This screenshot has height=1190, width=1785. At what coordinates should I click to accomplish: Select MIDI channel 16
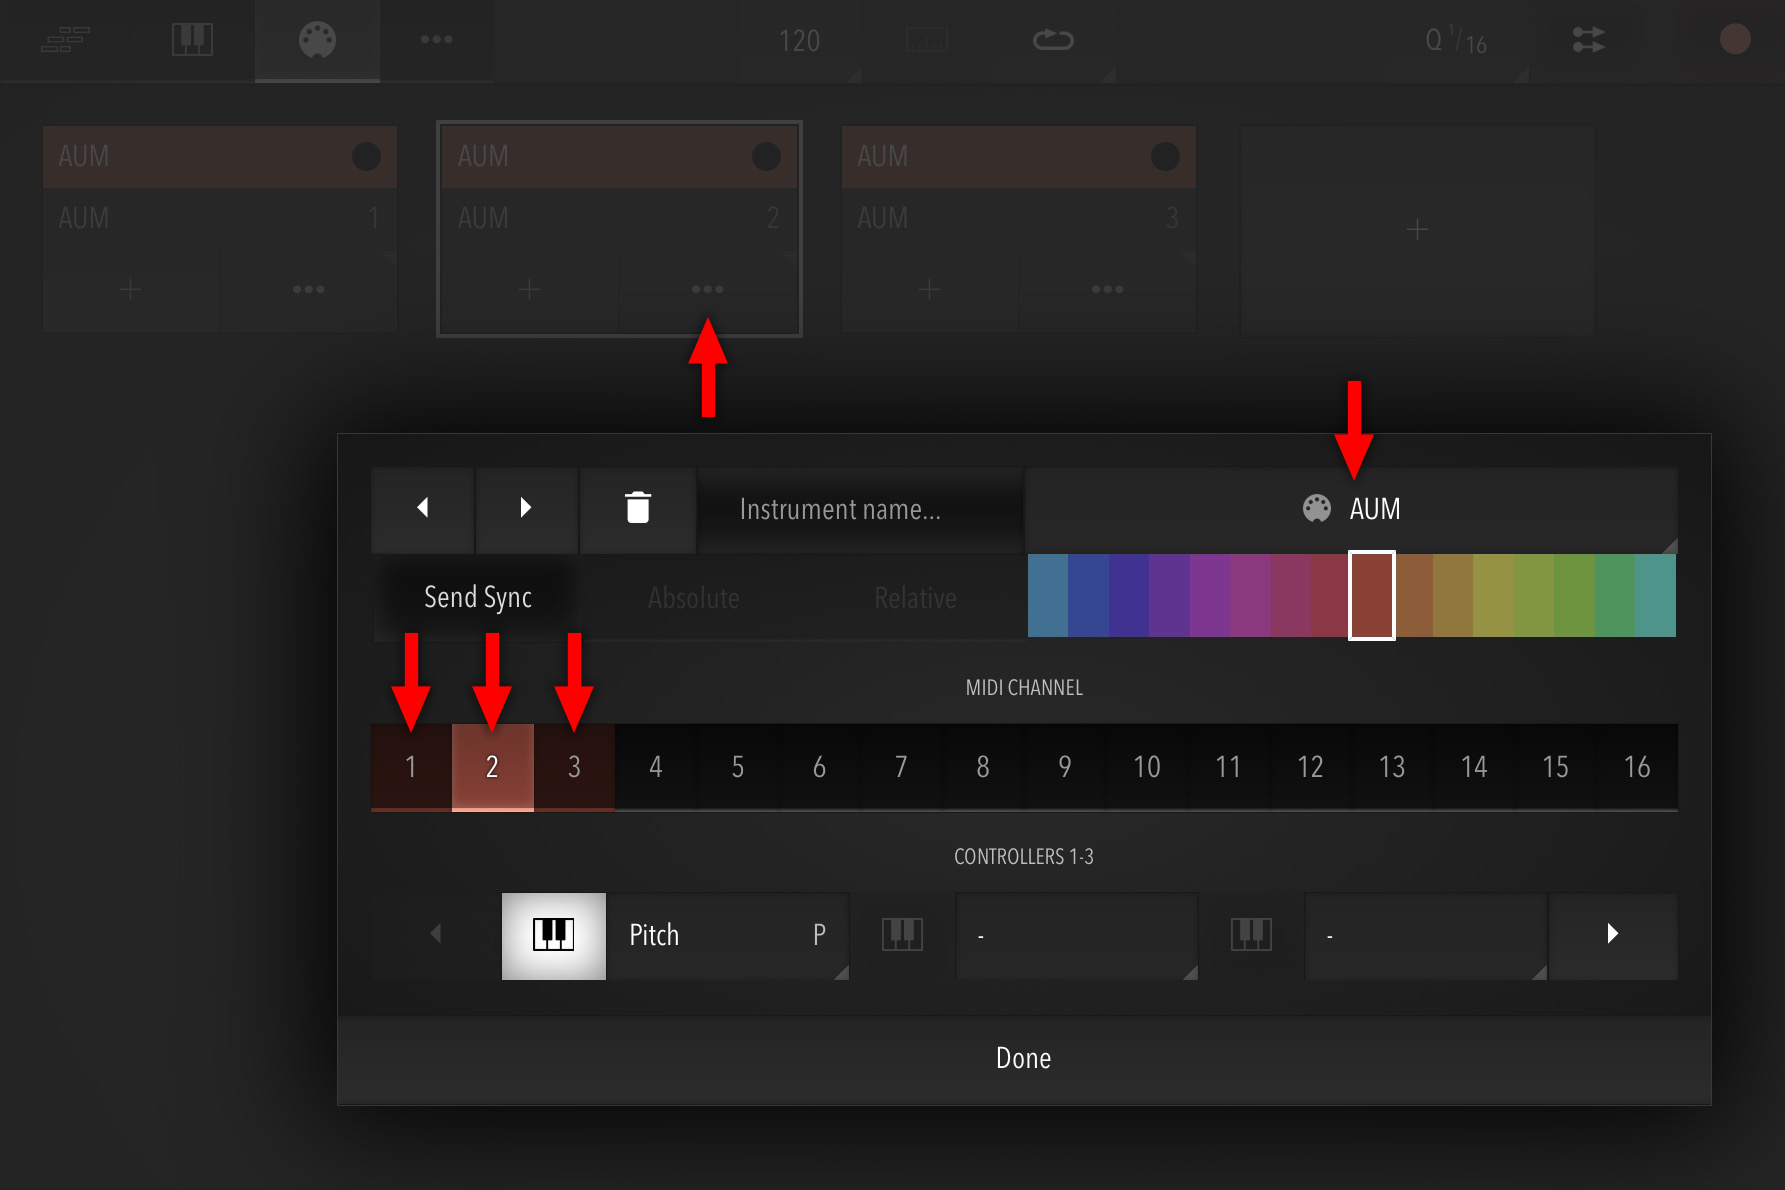click(x=1637, y=767)
